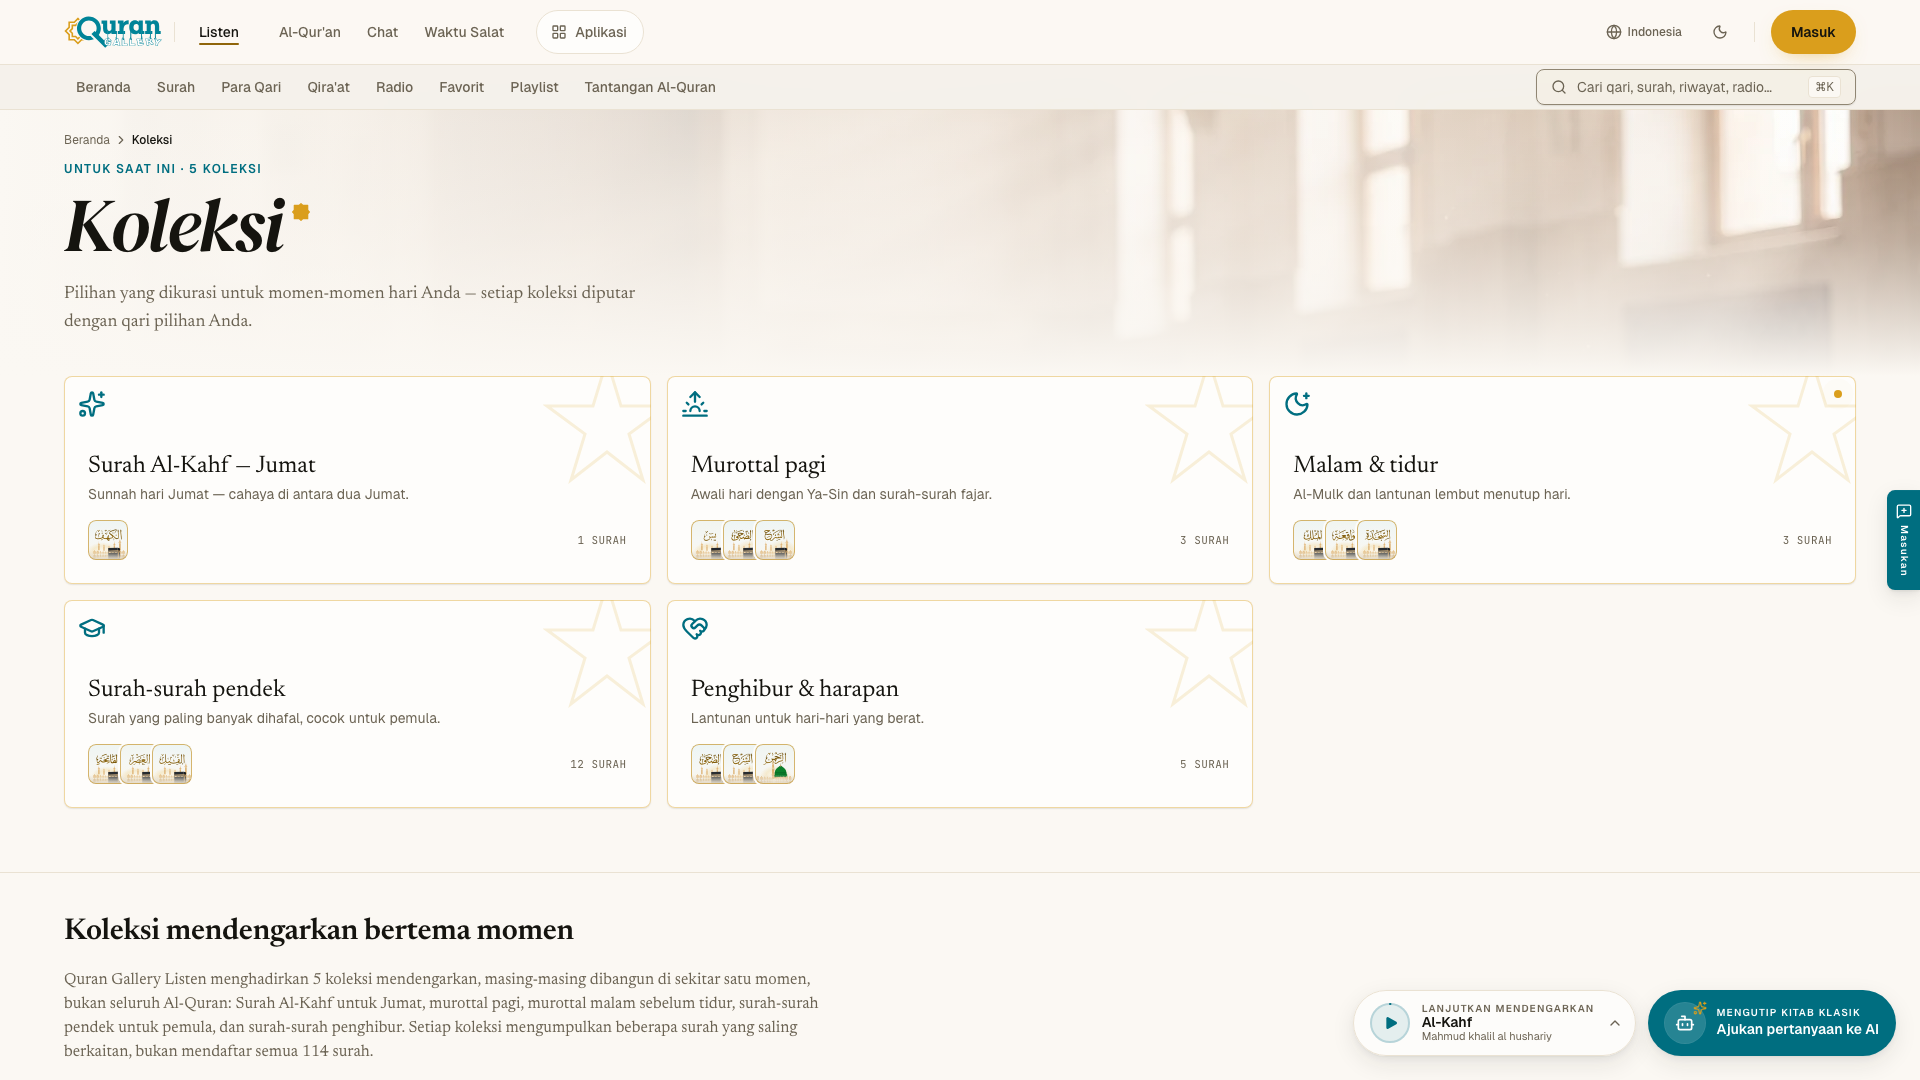Open Playlist page
This screenshot has height=1080, width=1920.
pos(534,87)
